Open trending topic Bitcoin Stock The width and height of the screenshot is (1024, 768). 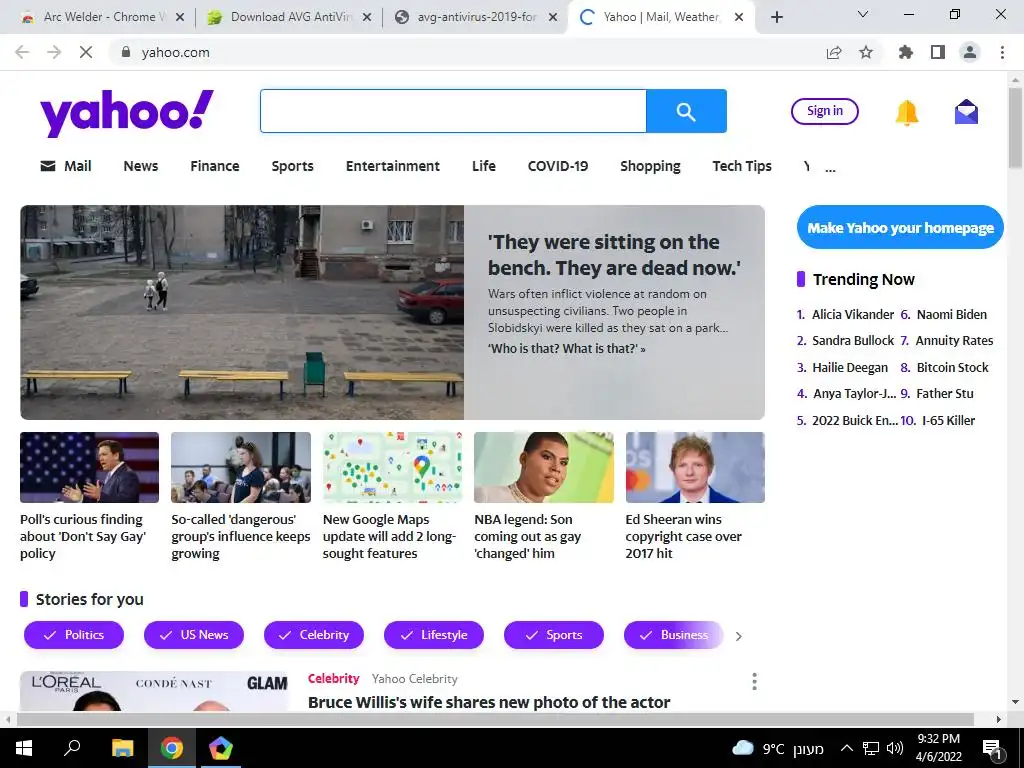[x=952, y=368]
